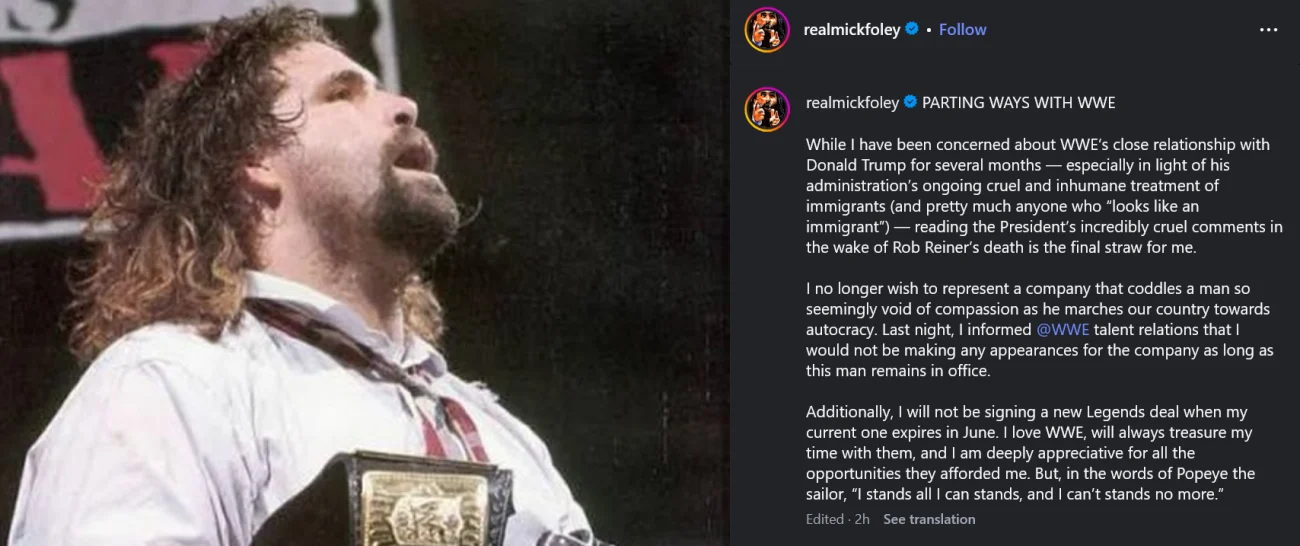
Task: Click the verified badge next to caption username
Action: [x=910, y=103]
